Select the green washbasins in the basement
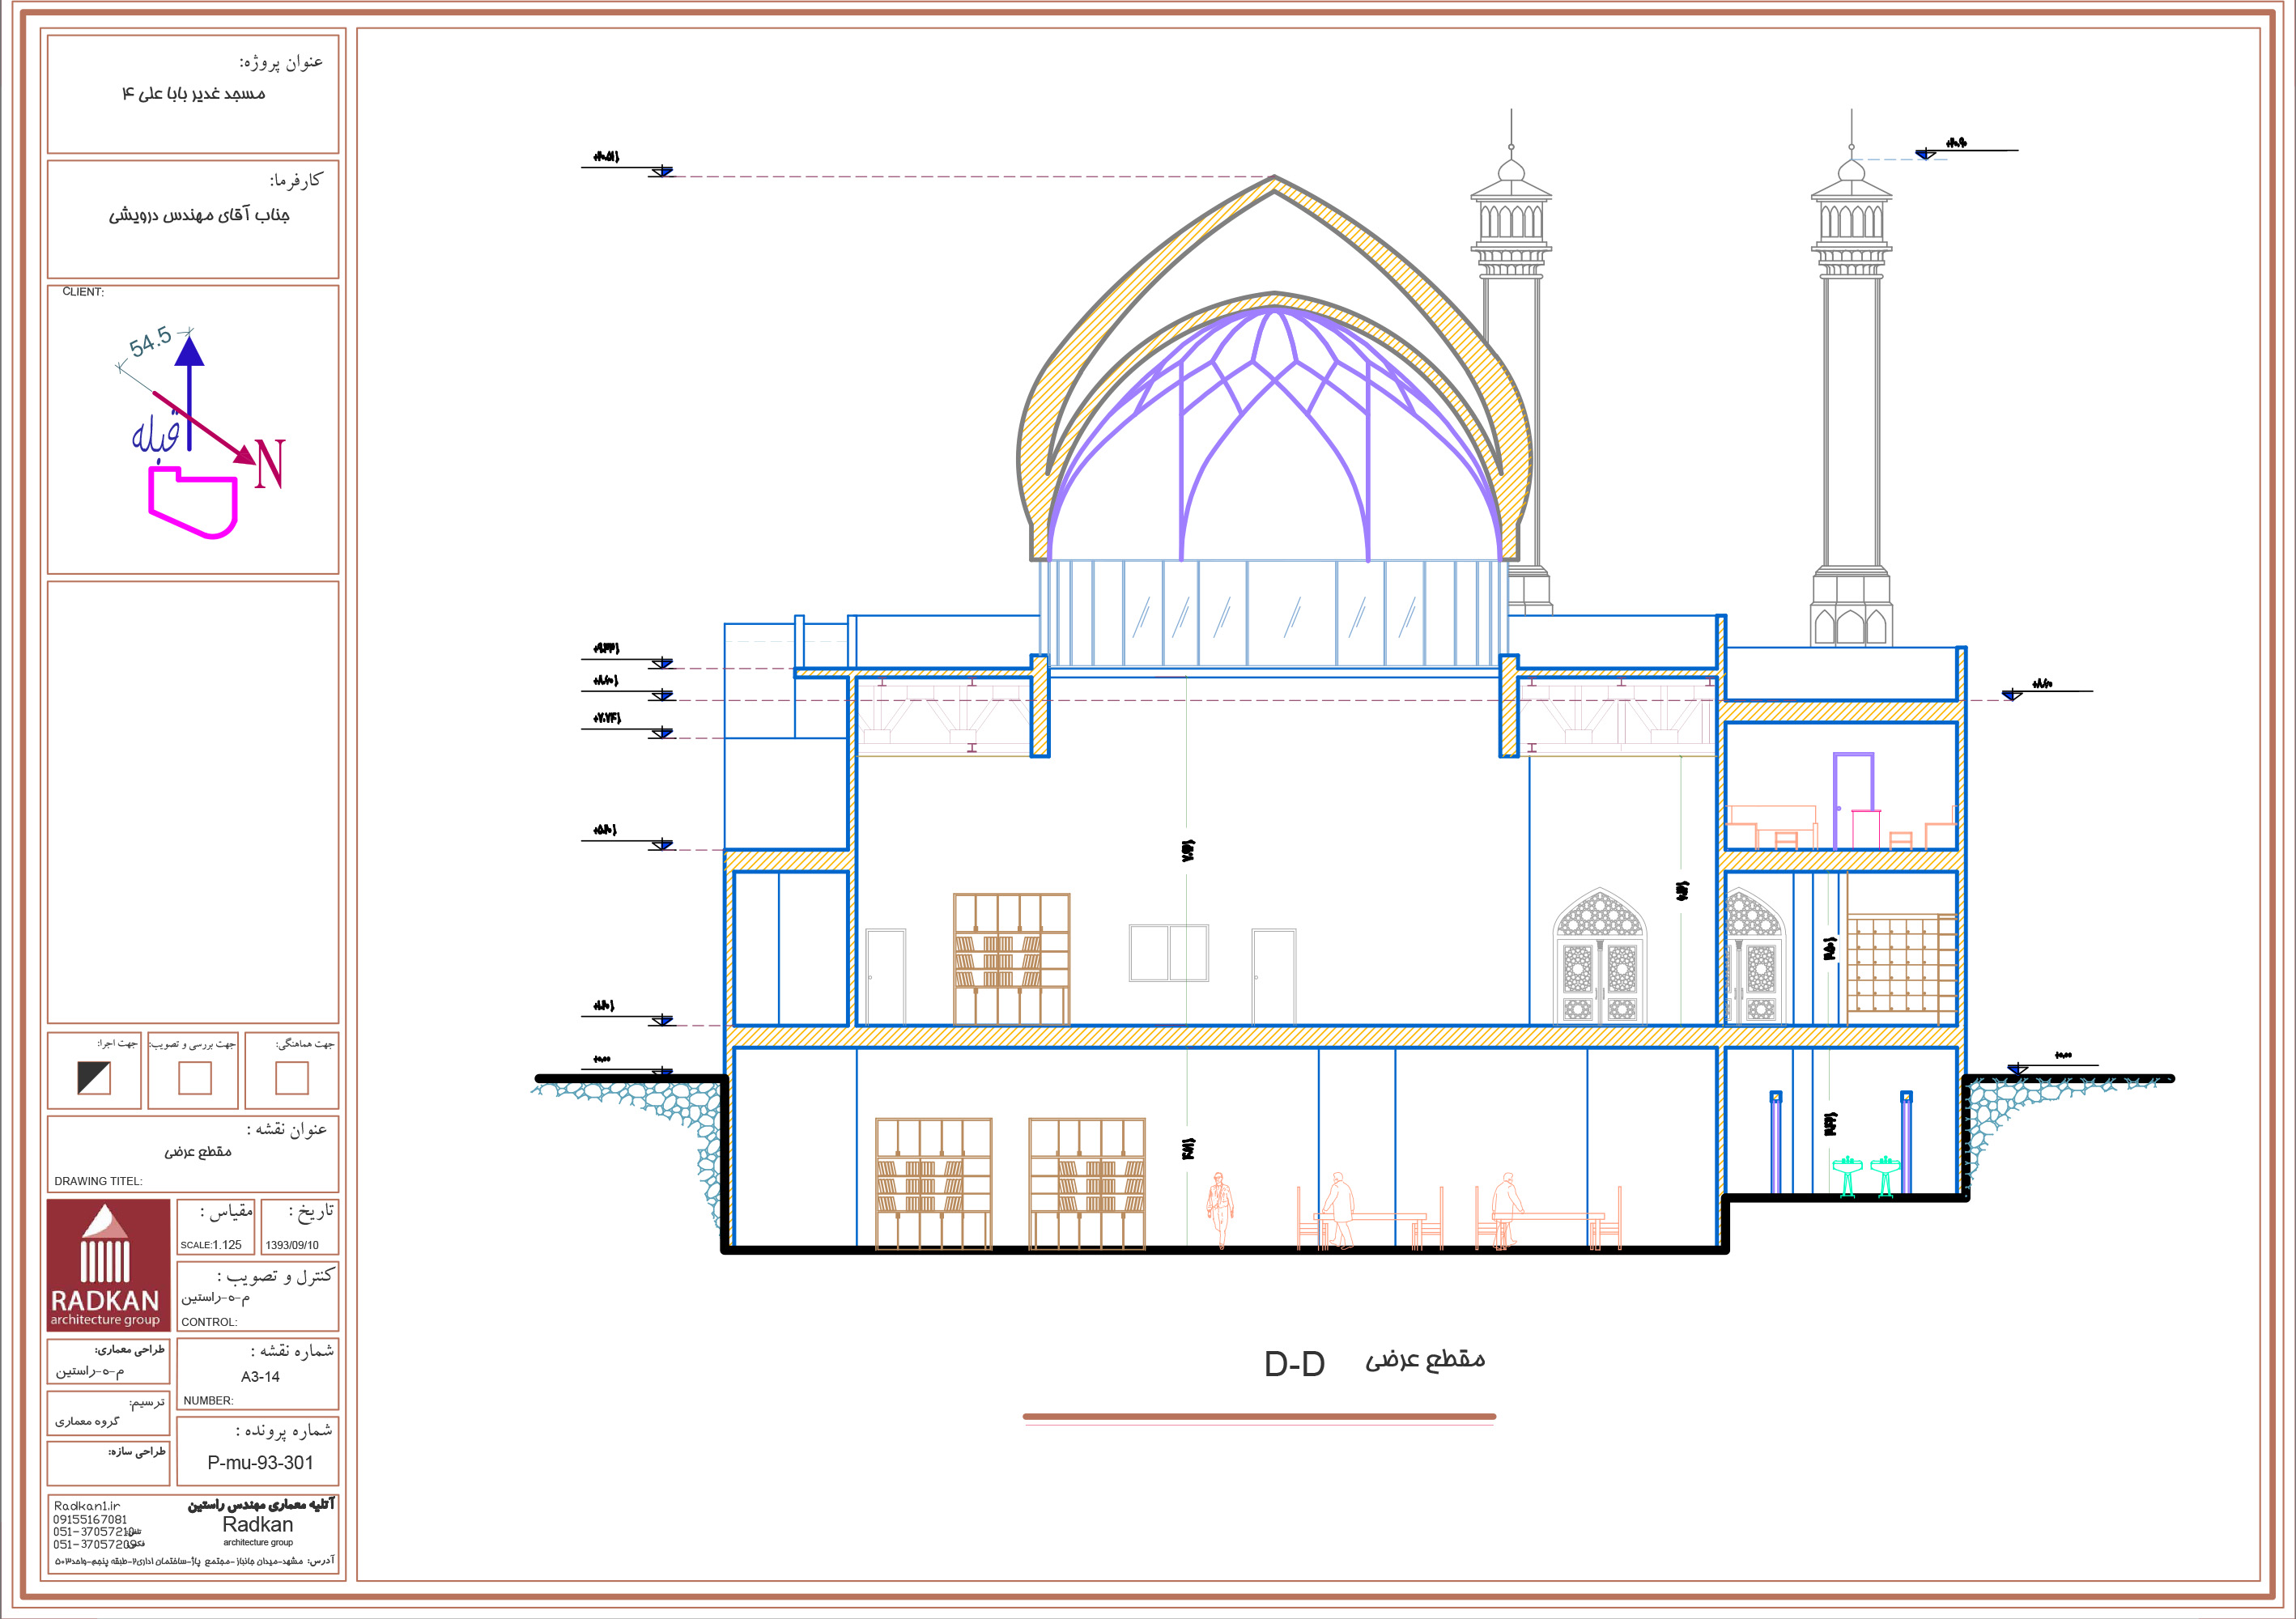The width and height of the screenshot is (2296, 1619). (x=1866, y=1176)
